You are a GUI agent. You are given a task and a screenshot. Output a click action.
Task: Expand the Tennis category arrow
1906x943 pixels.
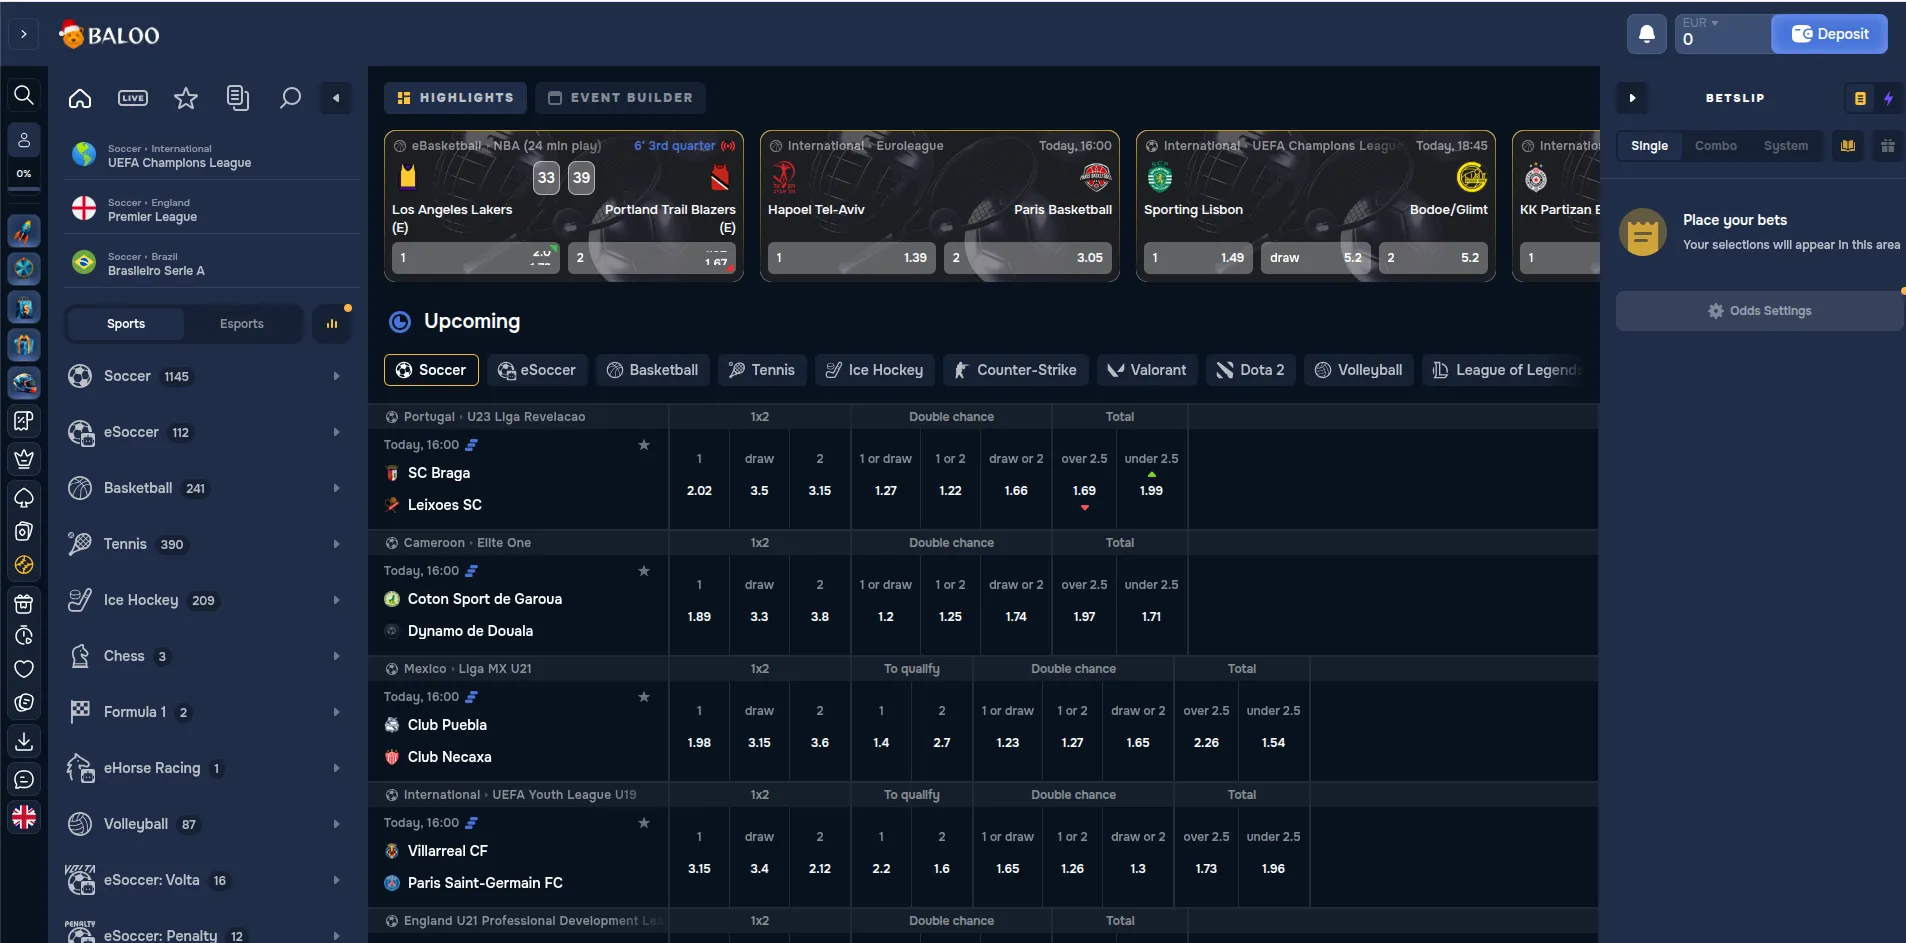pyautogui.click(x=336, y=544)
